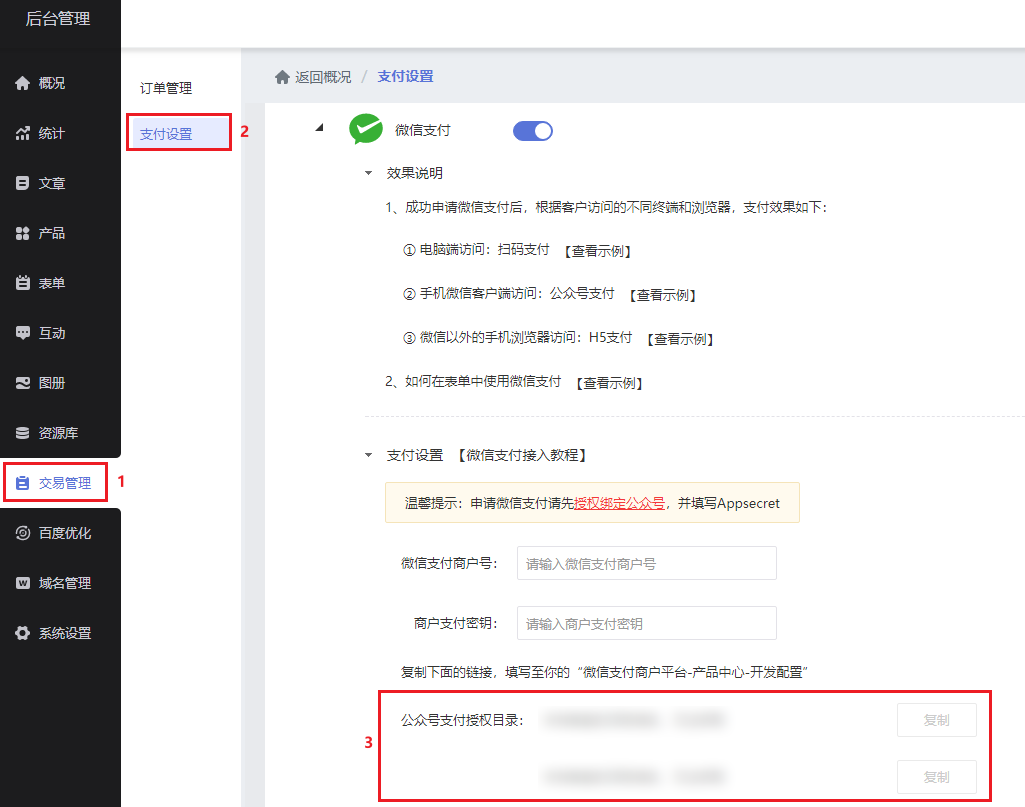View example for 如何在表单中使用微信支付
Screen dimensions: 1025x807
(x=609, y=383)
